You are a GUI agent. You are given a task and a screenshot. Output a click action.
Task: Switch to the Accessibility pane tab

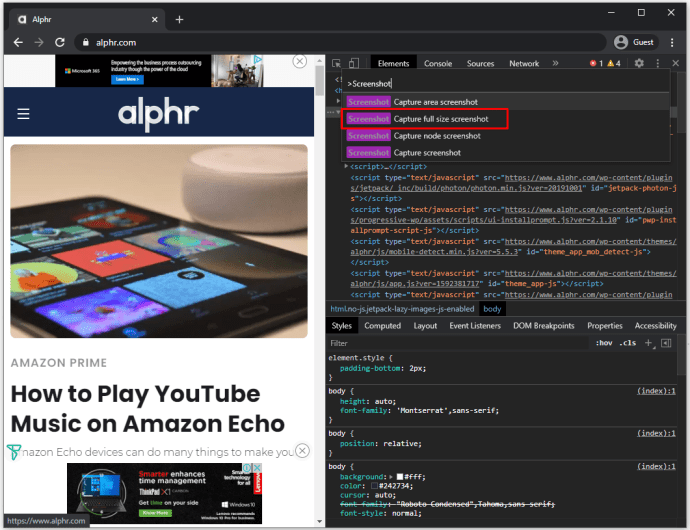click(x=655, y=326)
